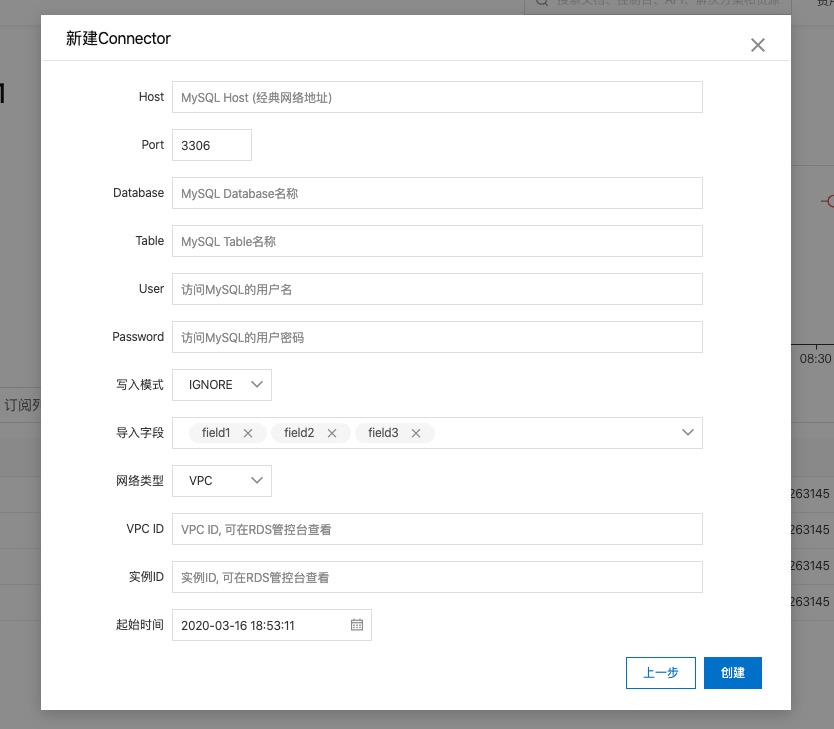
Task: Click the 上一步 button
Action: (x=661, y=673)
